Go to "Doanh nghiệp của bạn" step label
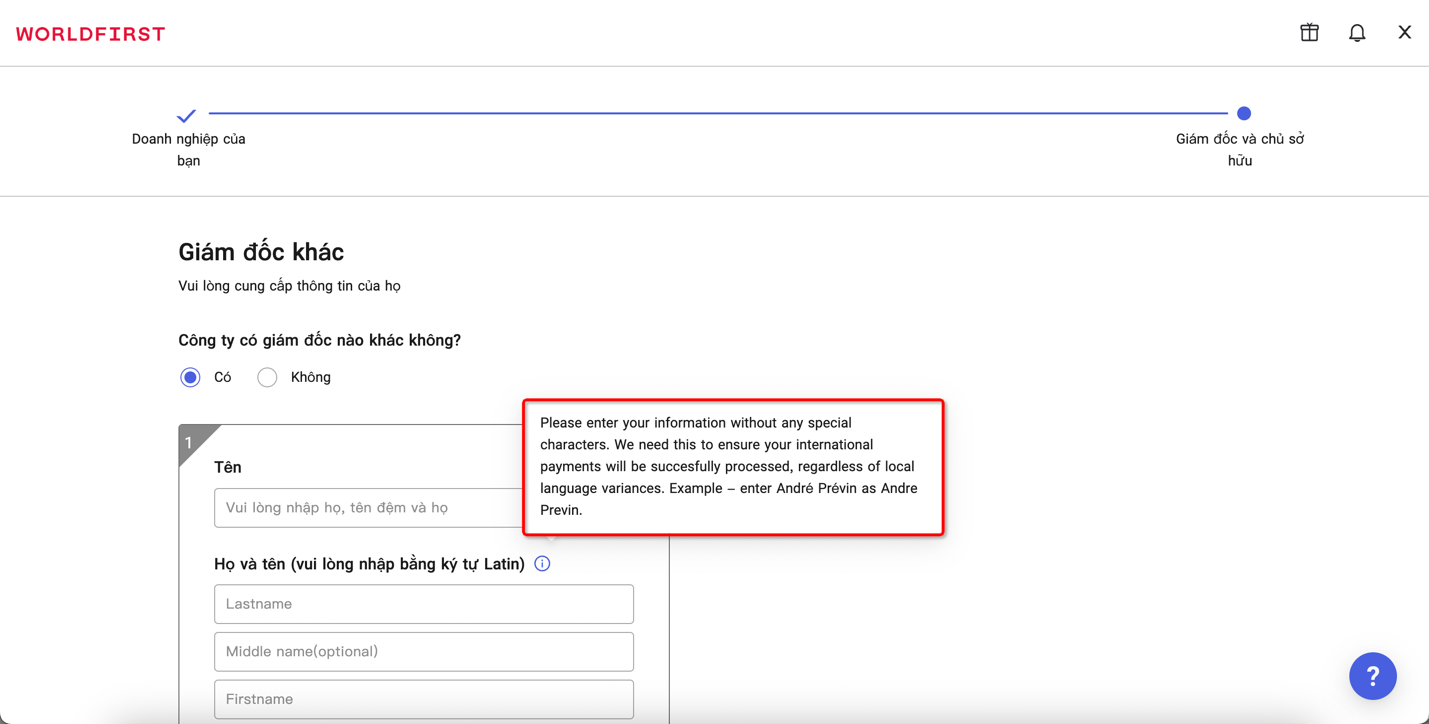 point(189,150)
